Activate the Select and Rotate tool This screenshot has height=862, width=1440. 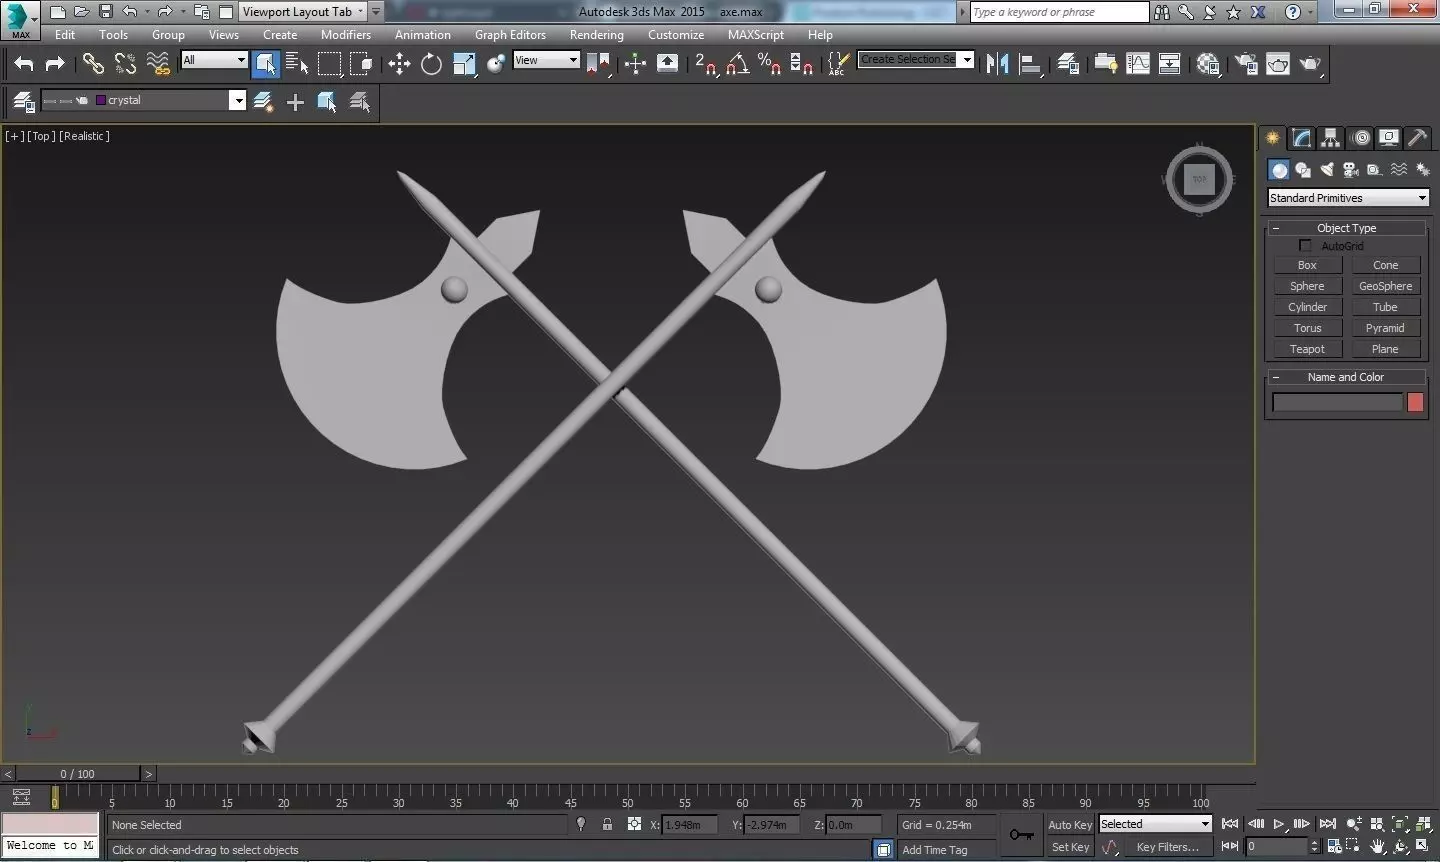431,64
